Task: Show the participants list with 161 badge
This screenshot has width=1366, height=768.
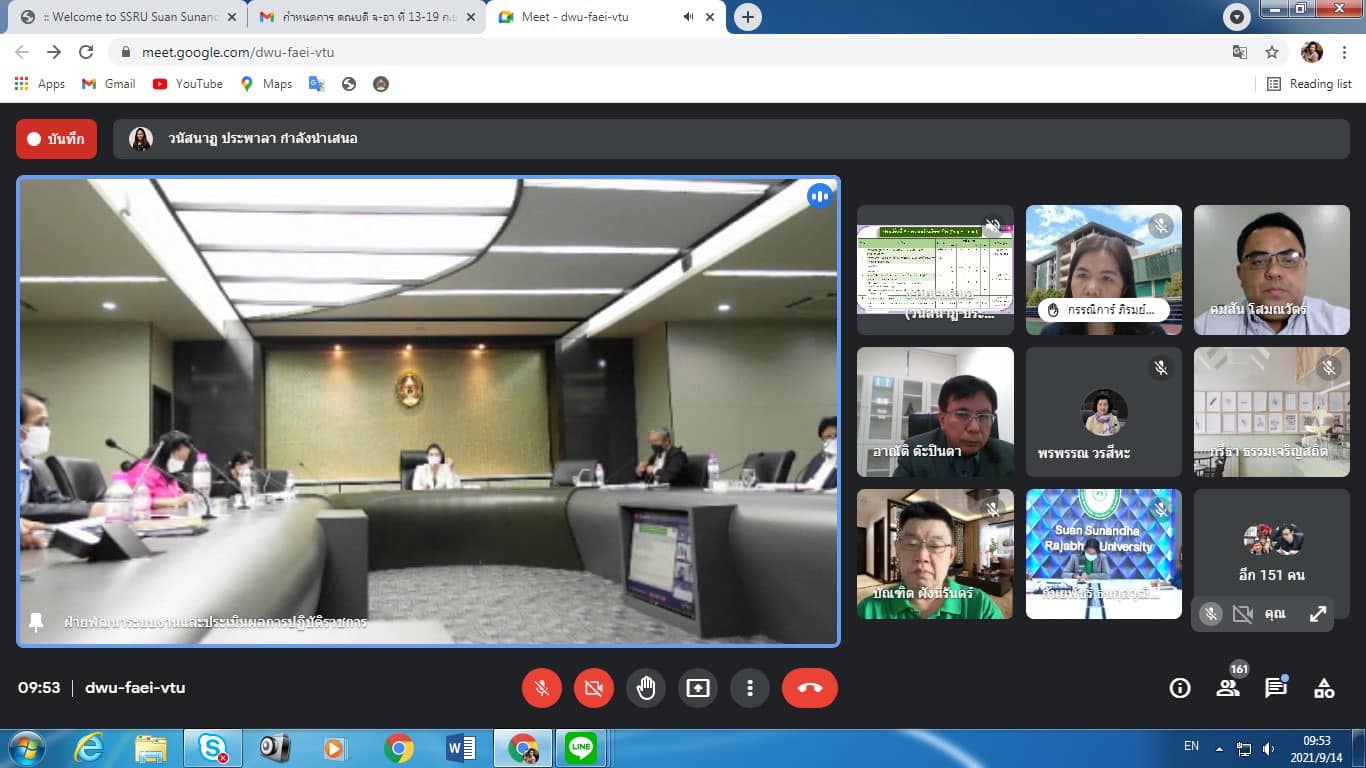Action: pyautogui.click(x=1228, y=688)
